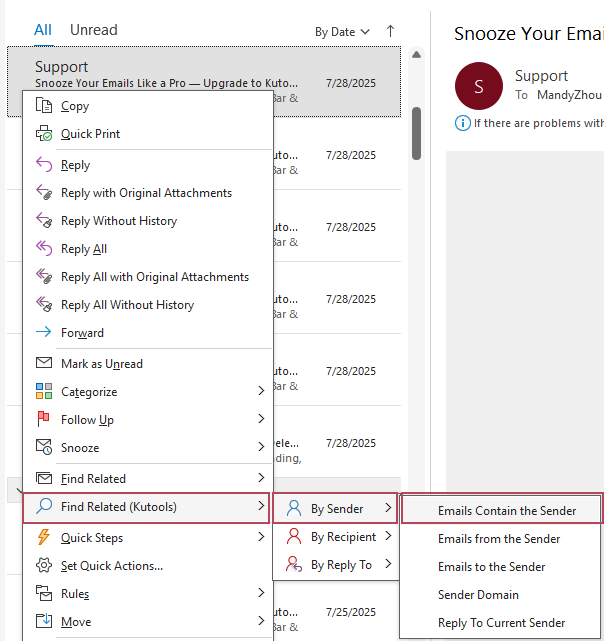Click the Reply Without History icon

tap(44, 220)
